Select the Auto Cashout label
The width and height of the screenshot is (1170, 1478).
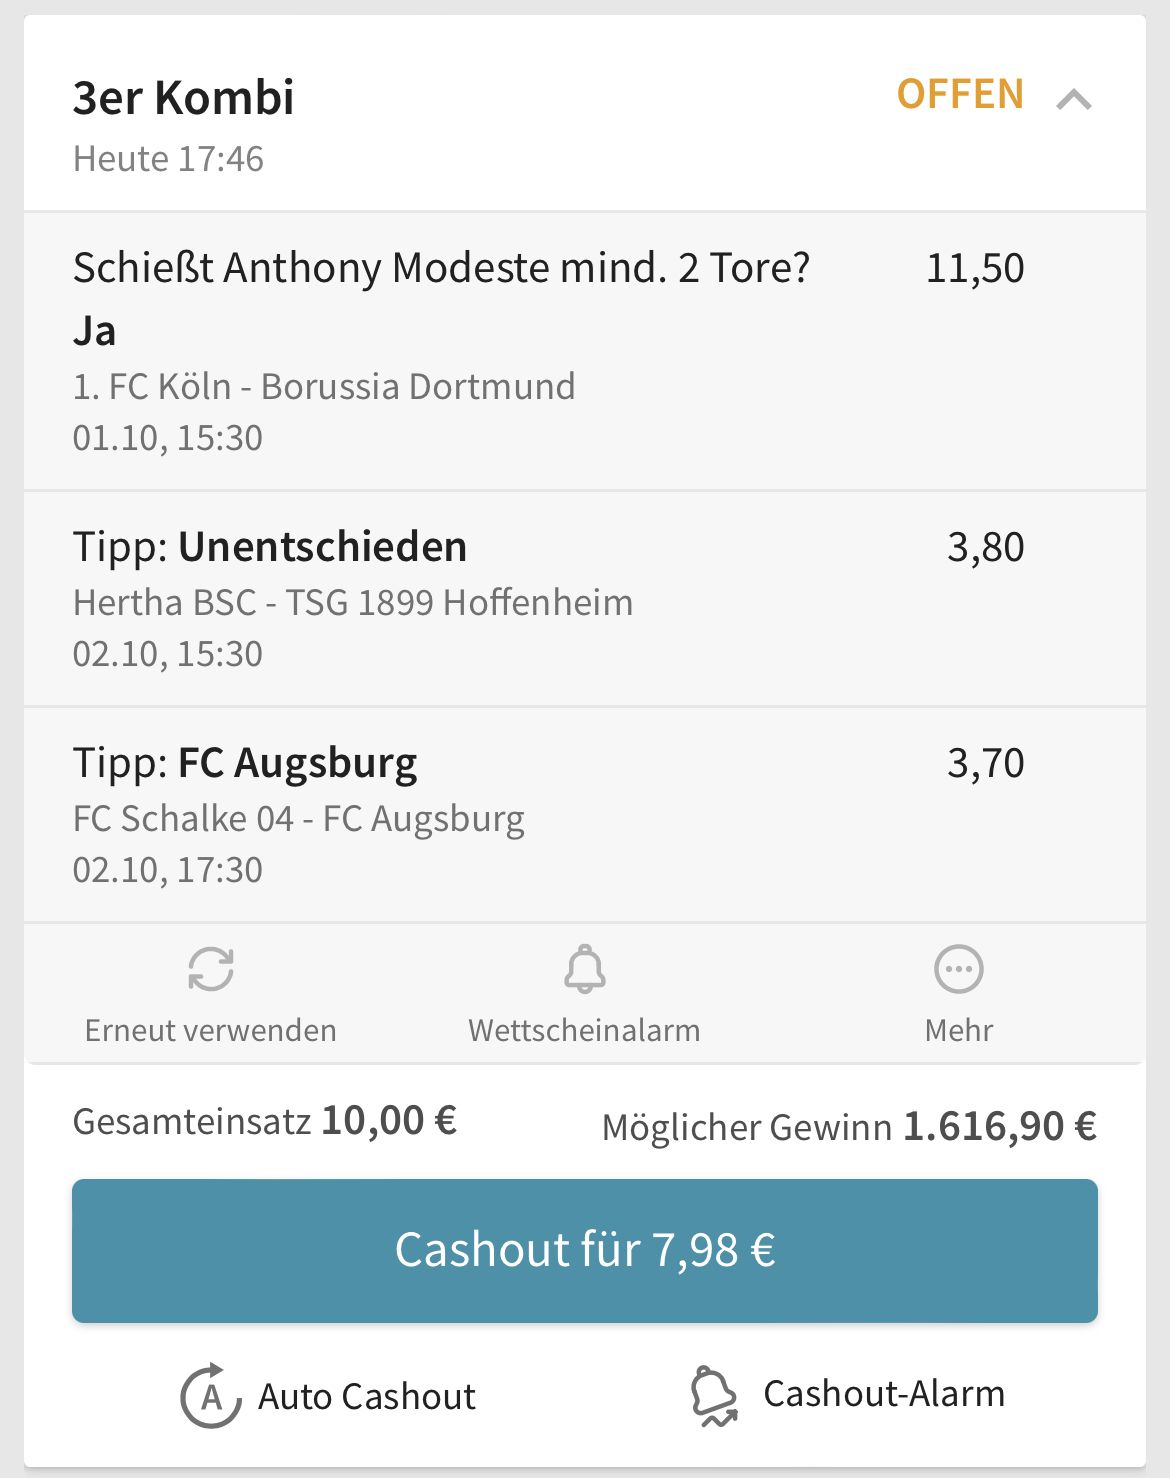[367, 1396]
